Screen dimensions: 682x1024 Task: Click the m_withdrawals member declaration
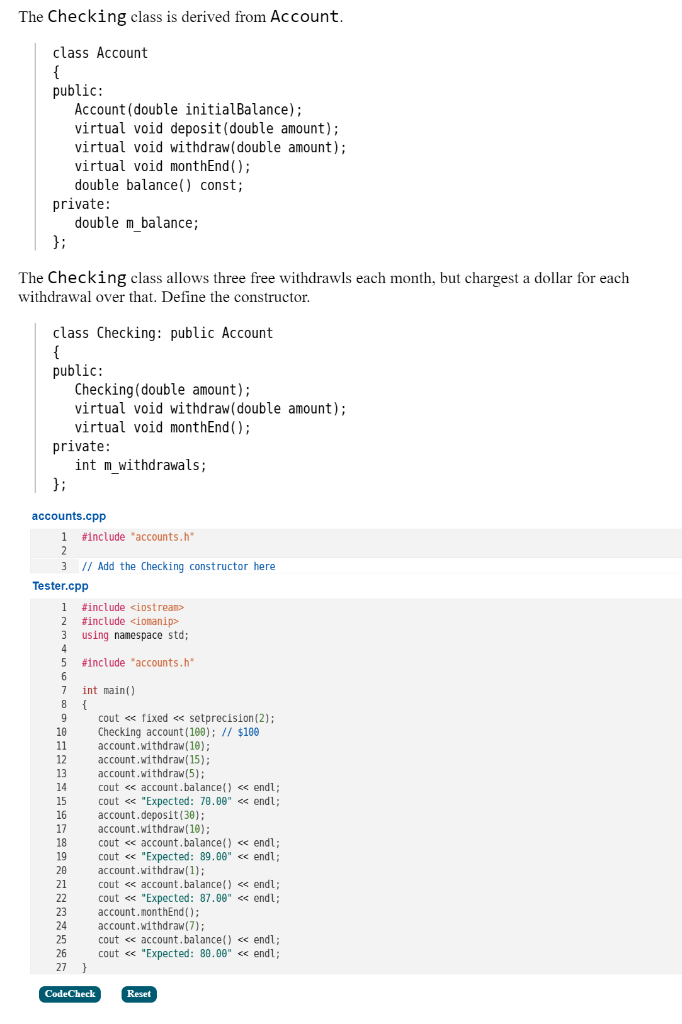[x=142, y=465]
